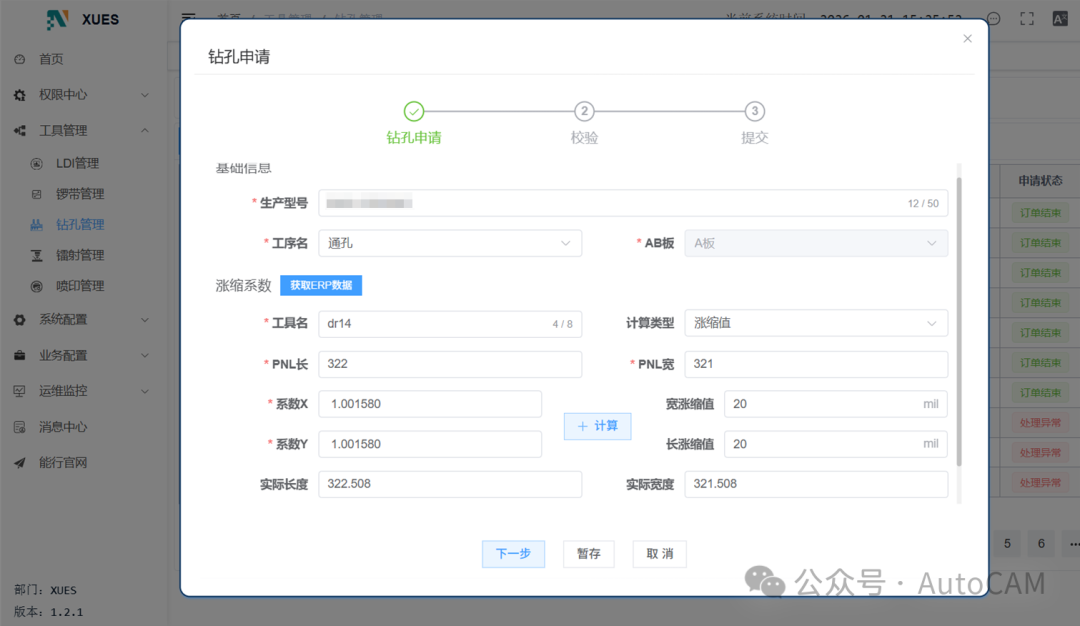Click the 生产型号 input field
The image size is (1080, 626).
coord(630,202)
